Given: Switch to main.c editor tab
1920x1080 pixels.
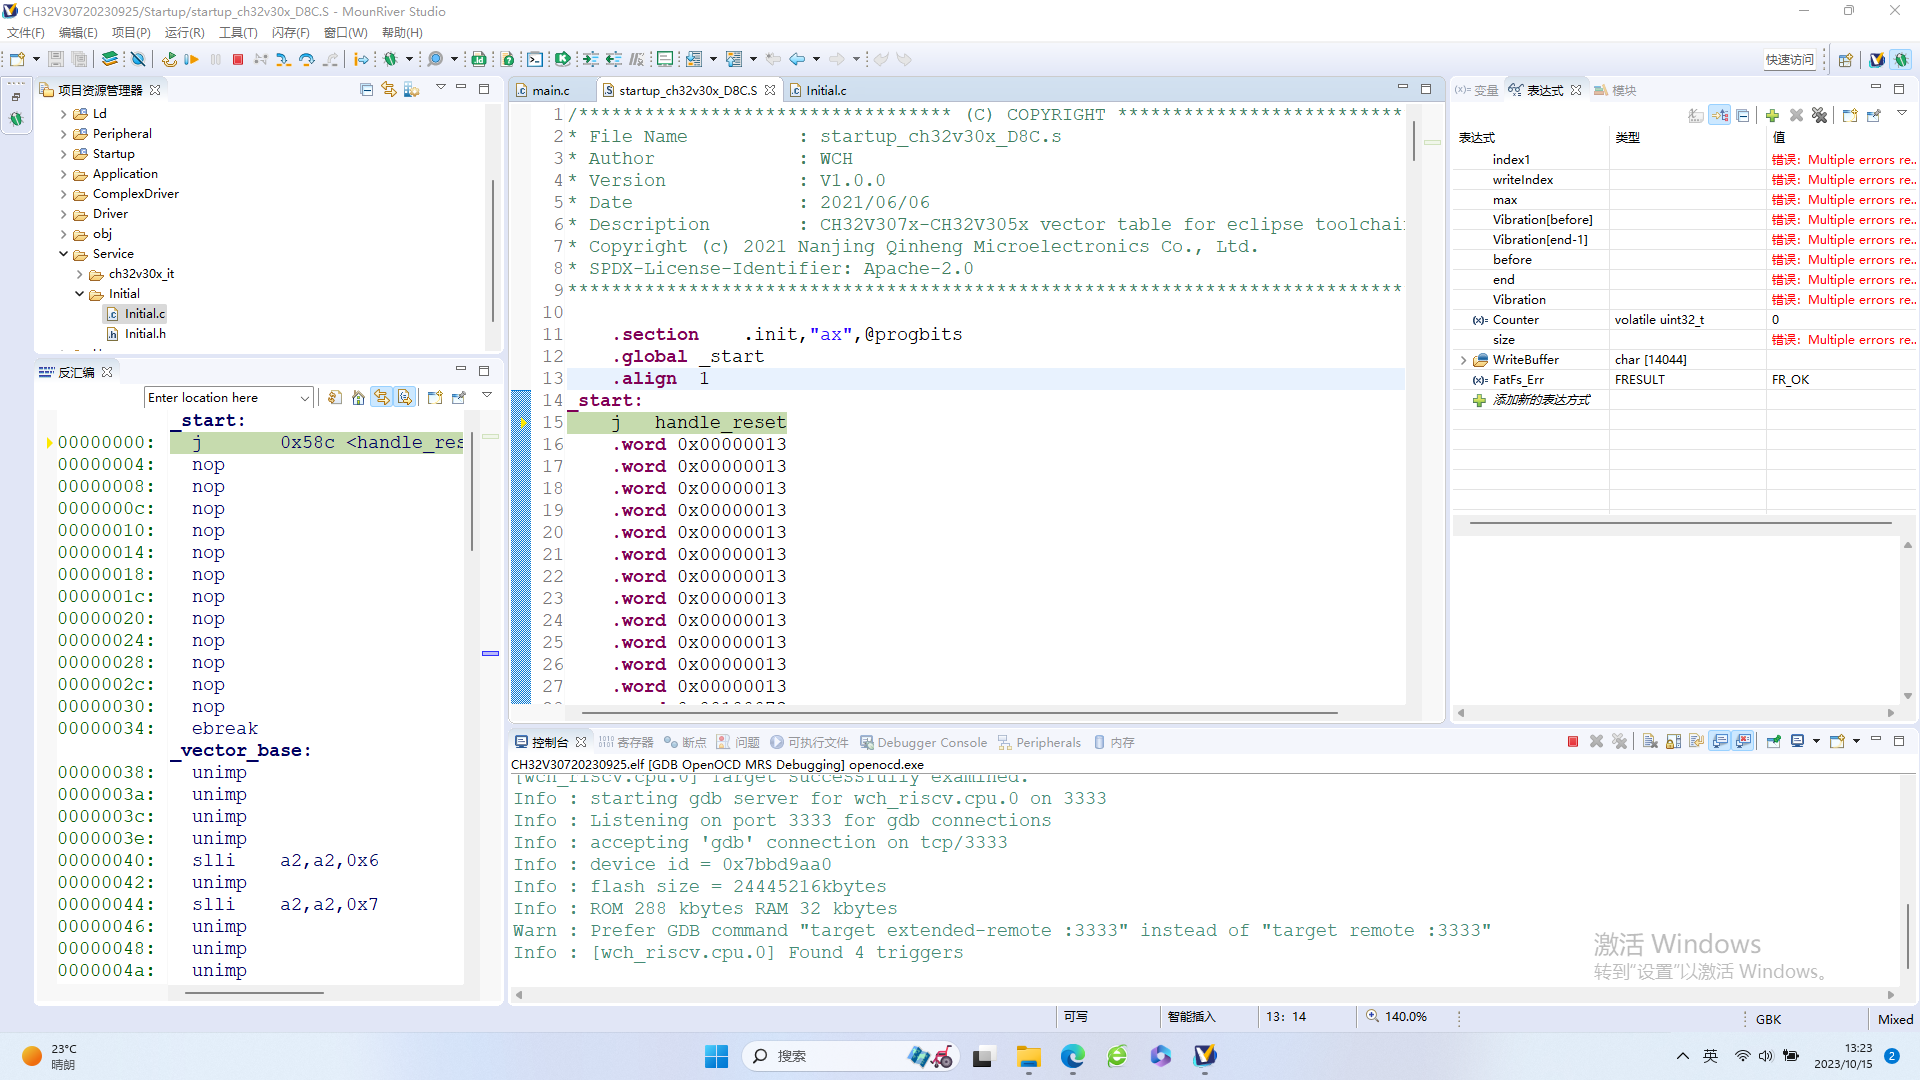Looking at the screenshot, I should tap(550, 90).
